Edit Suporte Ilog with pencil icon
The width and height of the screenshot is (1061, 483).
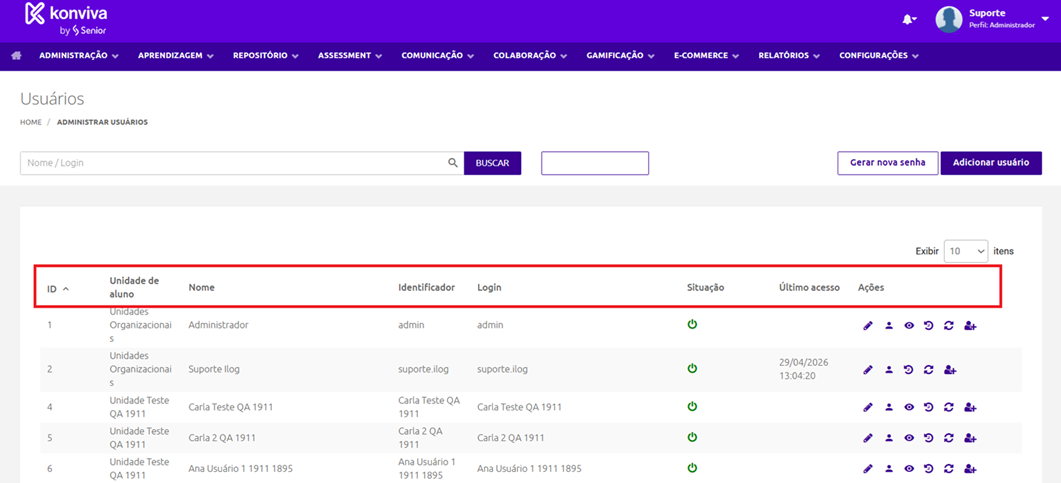(868, 370)
